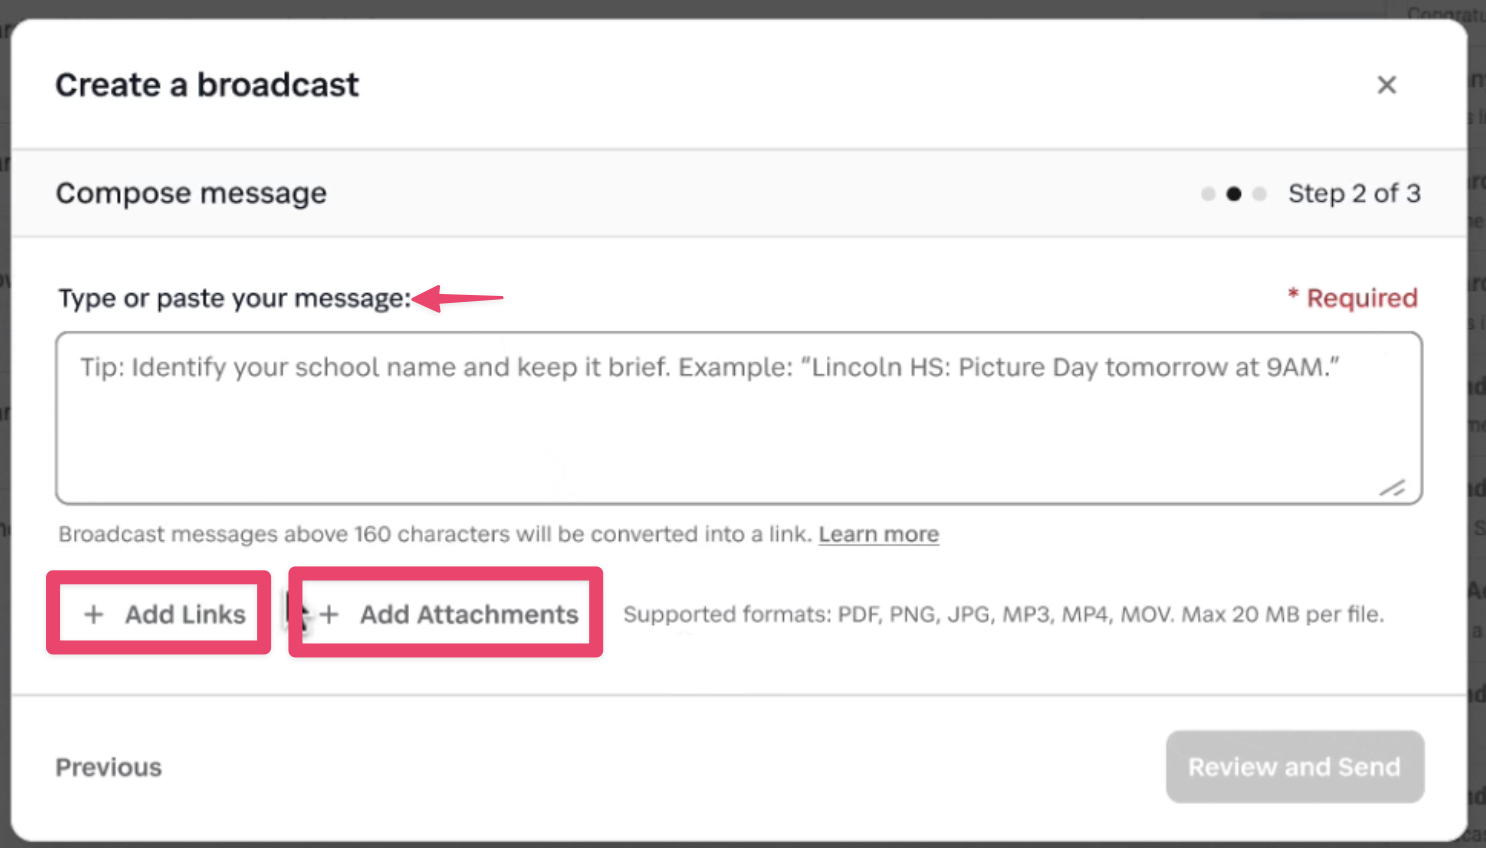Select the first step indicator dot

tap(1208, 194)
